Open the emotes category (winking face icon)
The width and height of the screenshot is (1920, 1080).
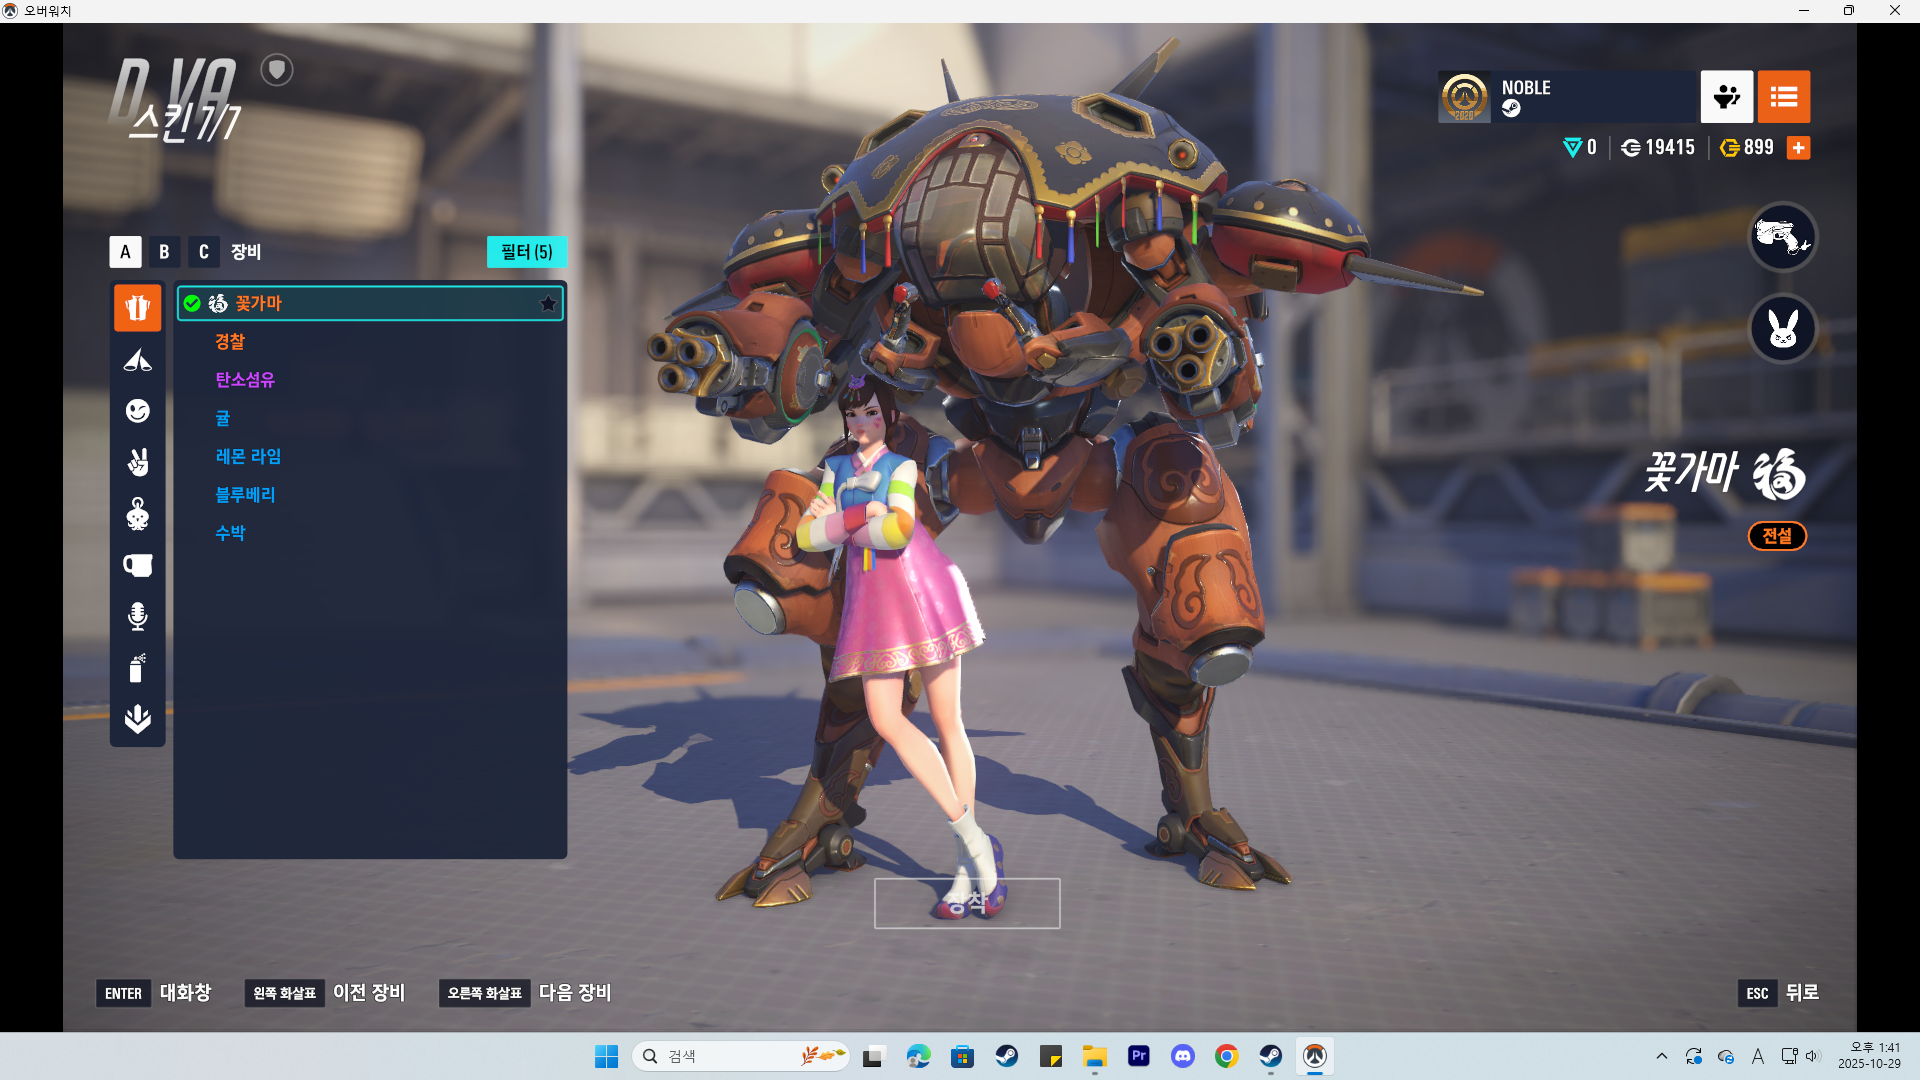137,411
